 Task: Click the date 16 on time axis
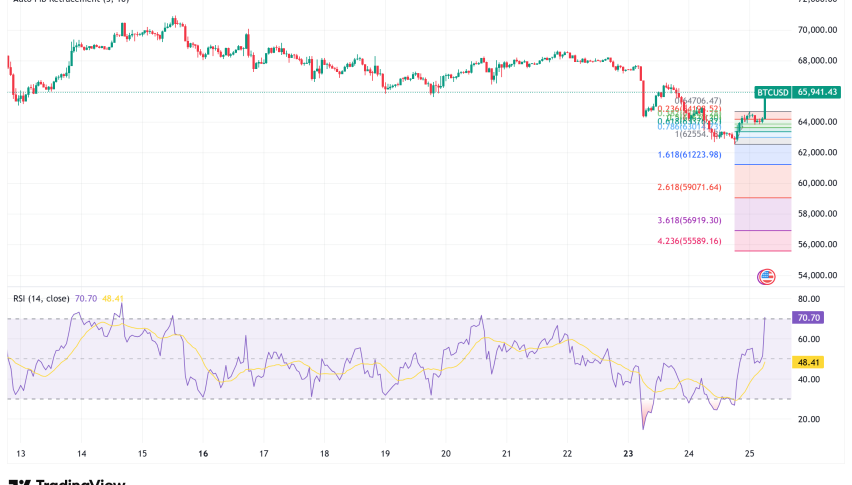(x=203, y=453)
